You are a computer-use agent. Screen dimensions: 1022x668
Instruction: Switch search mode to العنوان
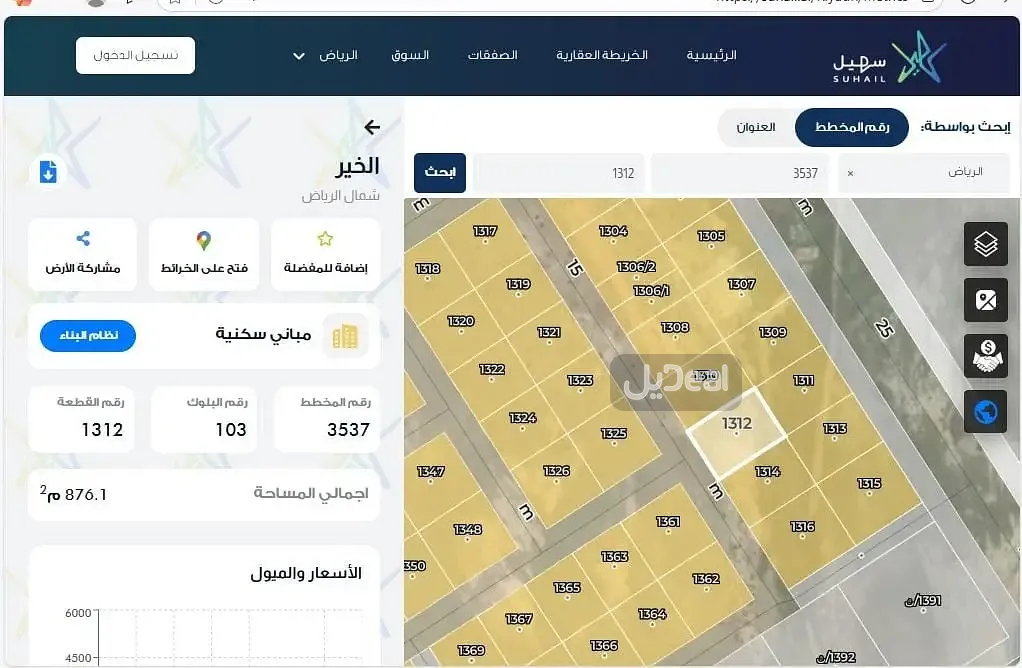756,127
